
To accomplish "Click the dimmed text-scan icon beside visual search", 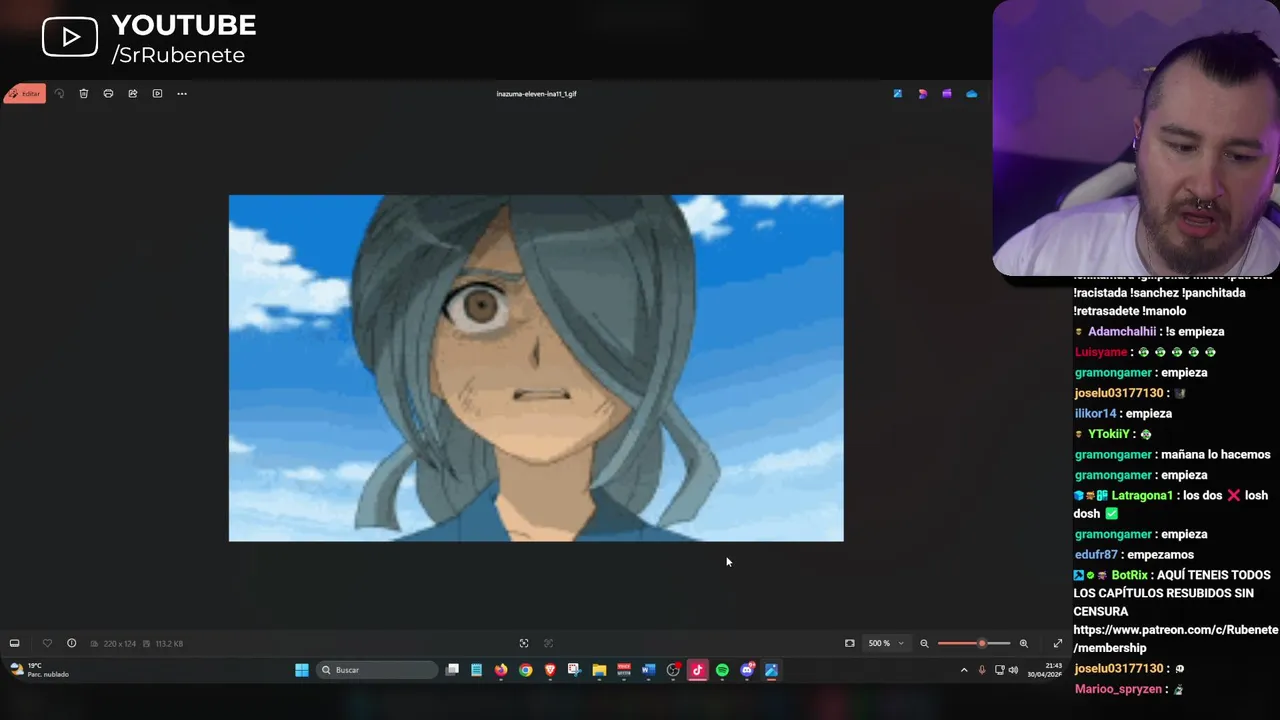I will [548, 643].
